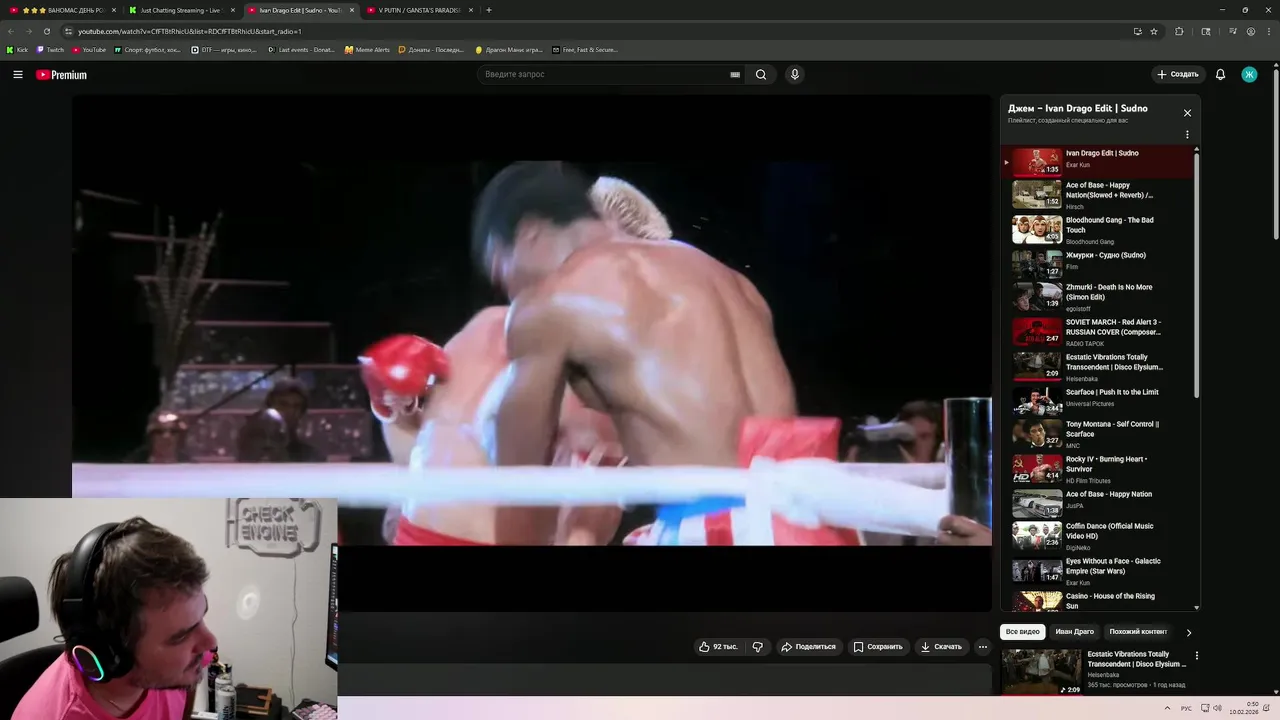Screen dimensions: 1280x720
Task: Select the Иван Драго filter chip
Action: pyautogui.click(x=1075, y=632)
